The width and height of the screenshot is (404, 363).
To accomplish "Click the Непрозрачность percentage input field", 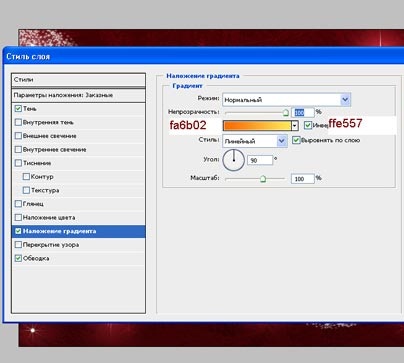I will [x=303, y=112].
